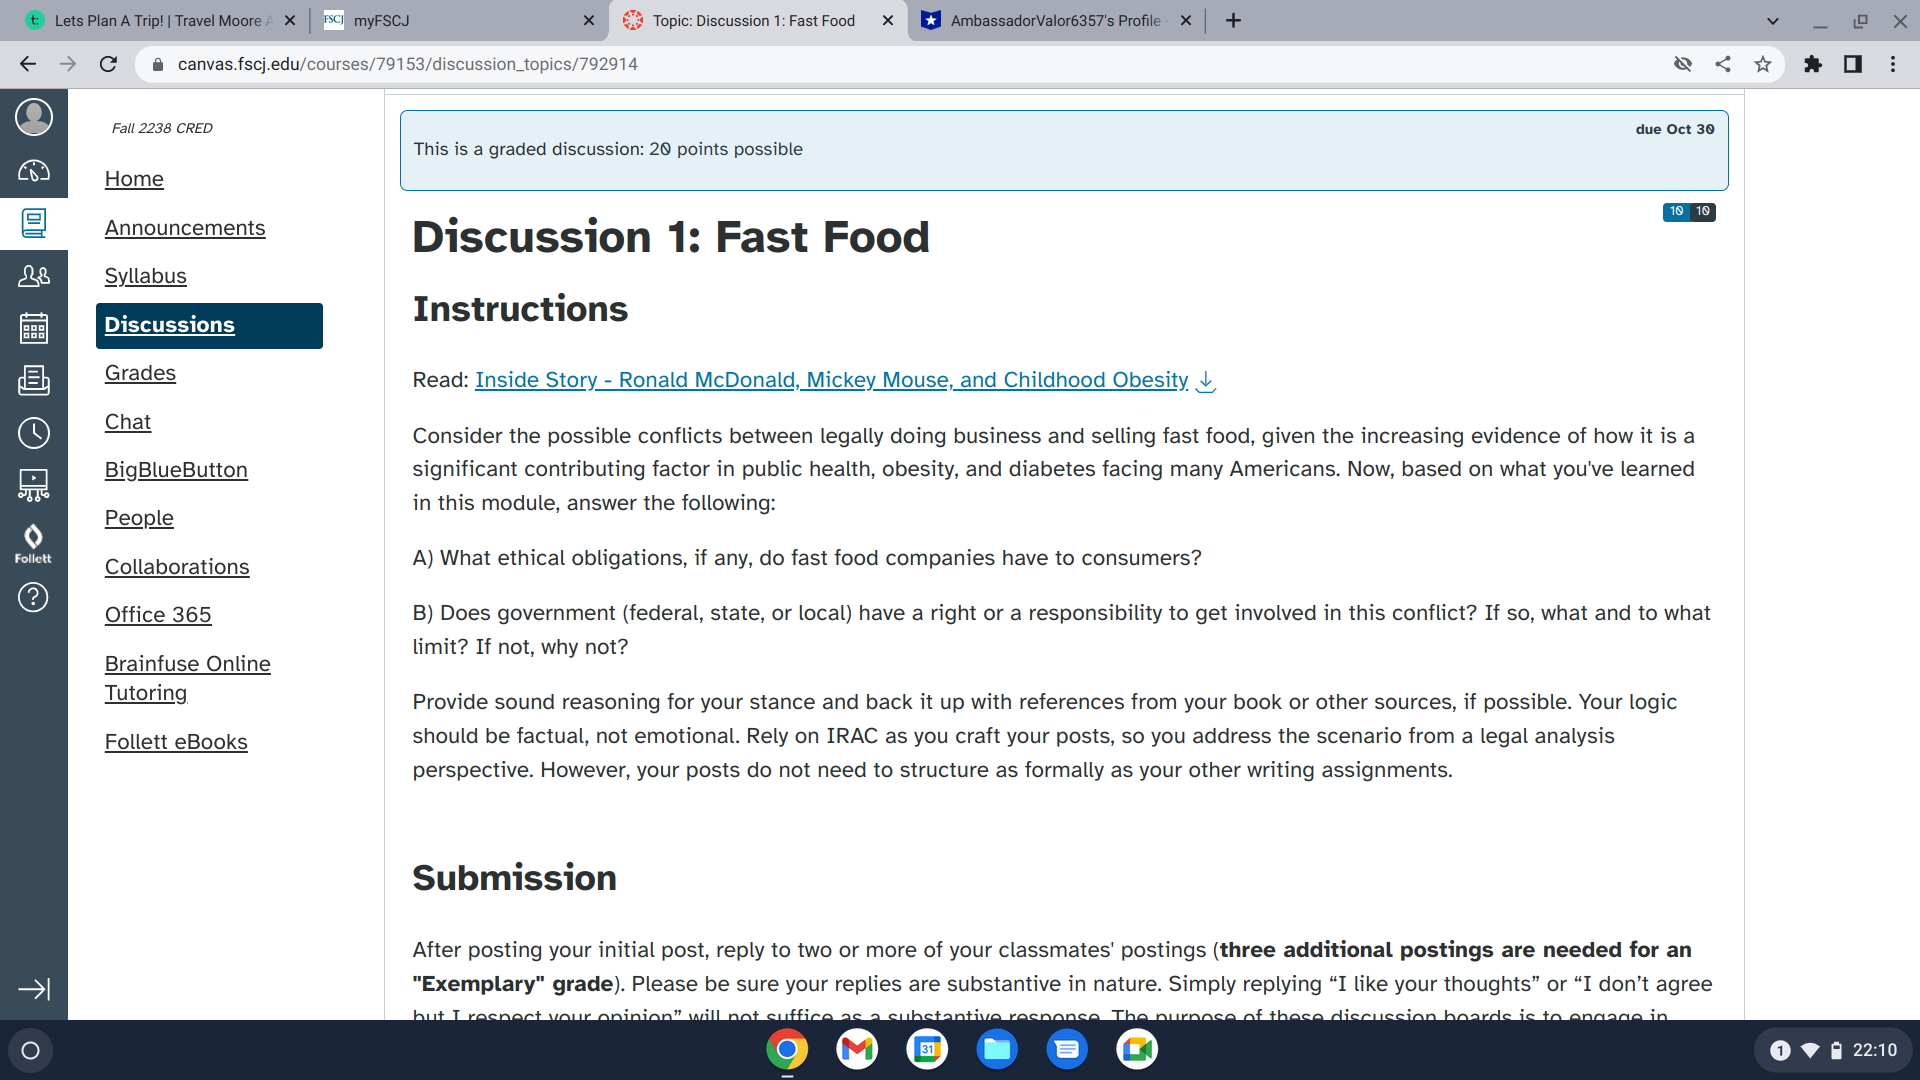Open the Canvas Dashboard icon
The height and width of the screenshot is (1080, 1920).
pyautogui.click(x=34, y=171)
